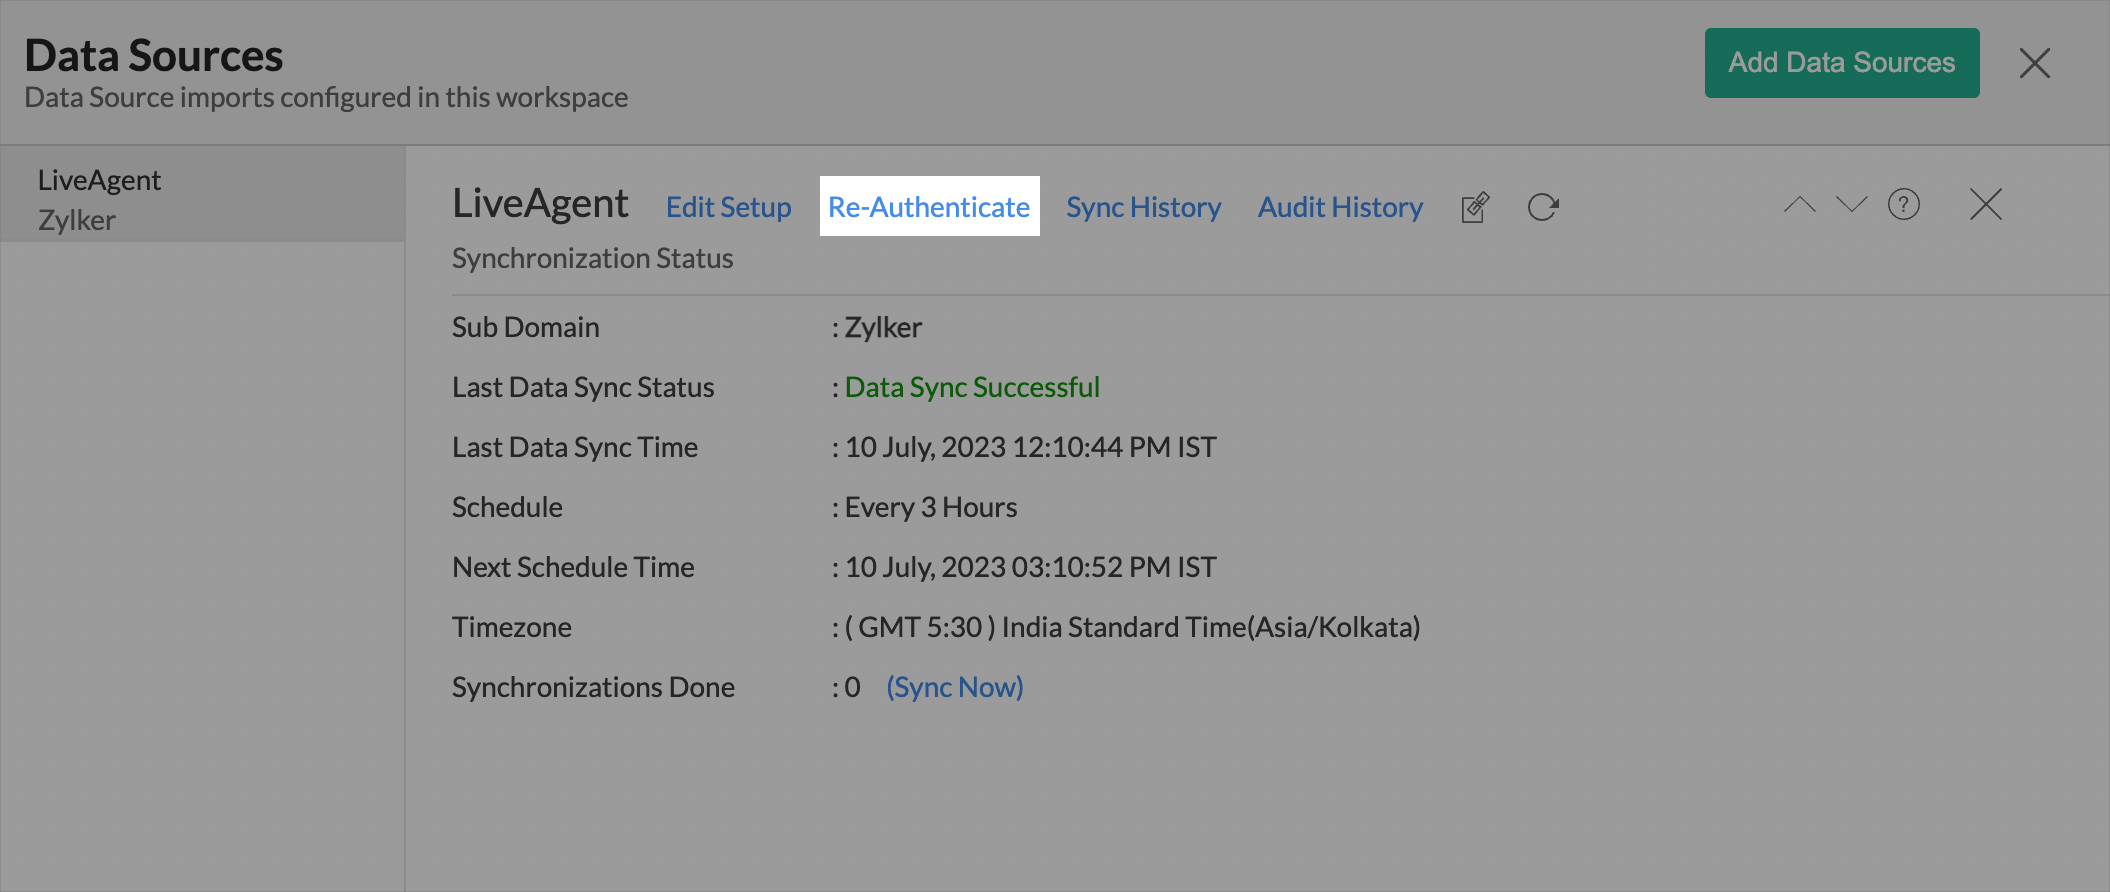Close the Data Sources dialog
The image size is (2110, 892).
tap(2034, 63)
